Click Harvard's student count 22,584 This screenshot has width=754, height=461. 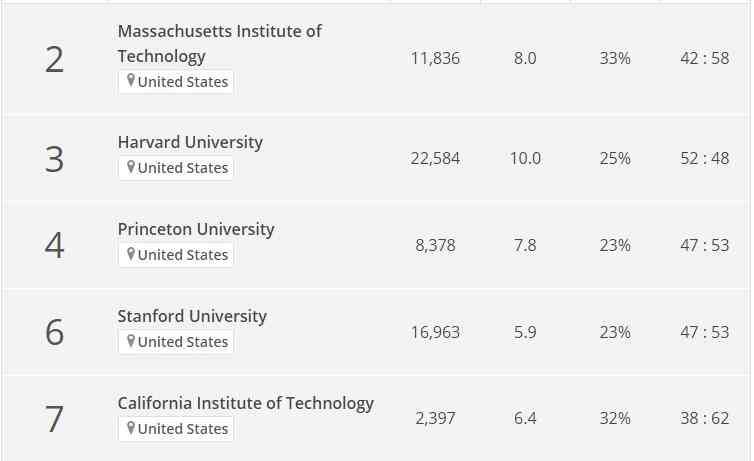(435, 158)
